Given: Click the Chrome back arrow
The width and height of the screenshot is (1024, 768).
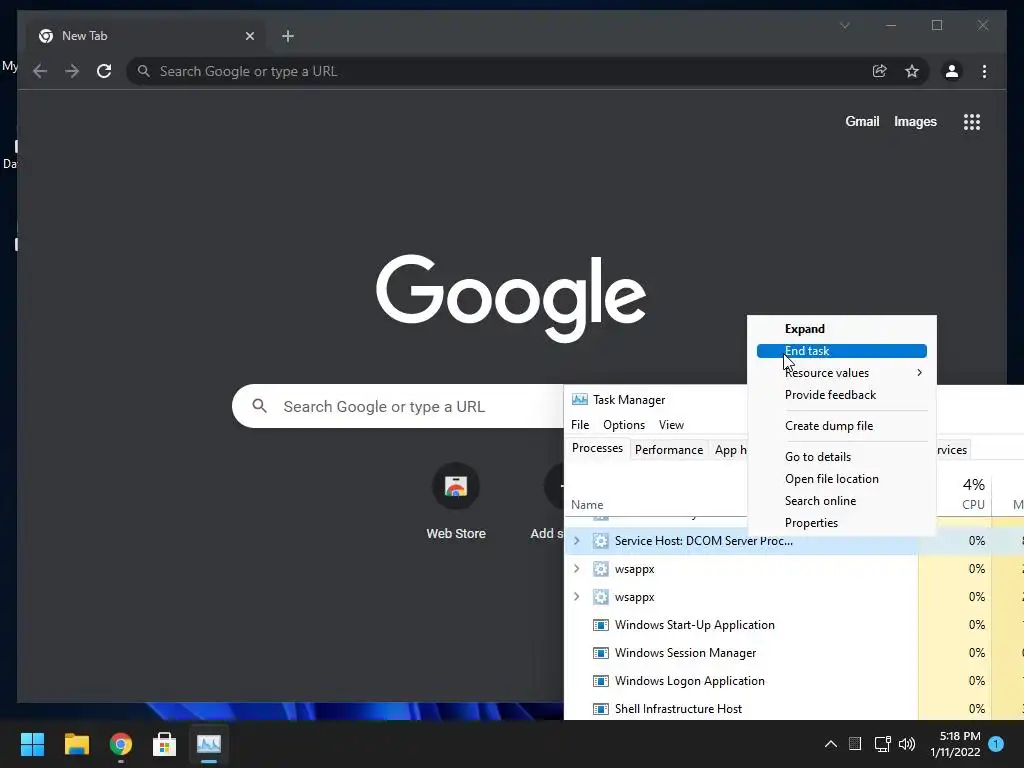Looking at the screenshot, I should 40,71.
